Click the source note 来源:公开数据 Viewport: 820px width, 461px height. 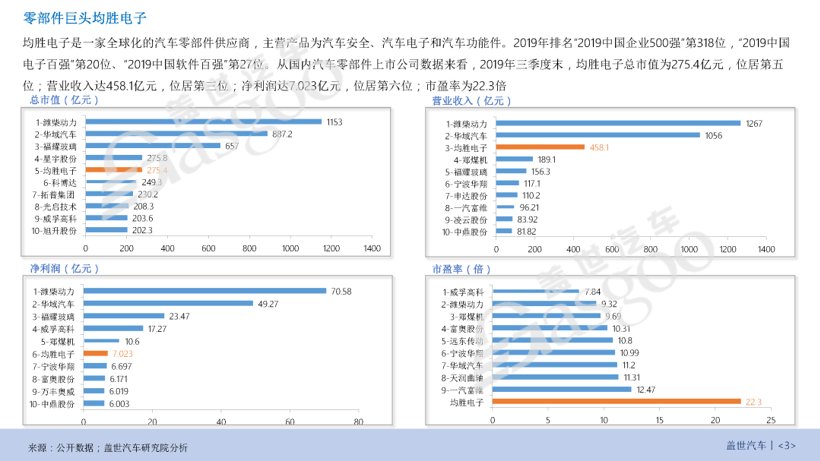(108, 447)
